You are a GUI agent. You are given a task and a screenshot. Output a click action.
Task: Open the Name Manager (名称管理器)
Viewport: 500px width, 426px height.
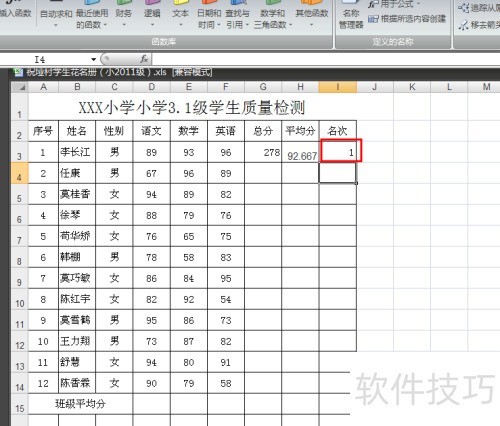click(x=351, y=15)
